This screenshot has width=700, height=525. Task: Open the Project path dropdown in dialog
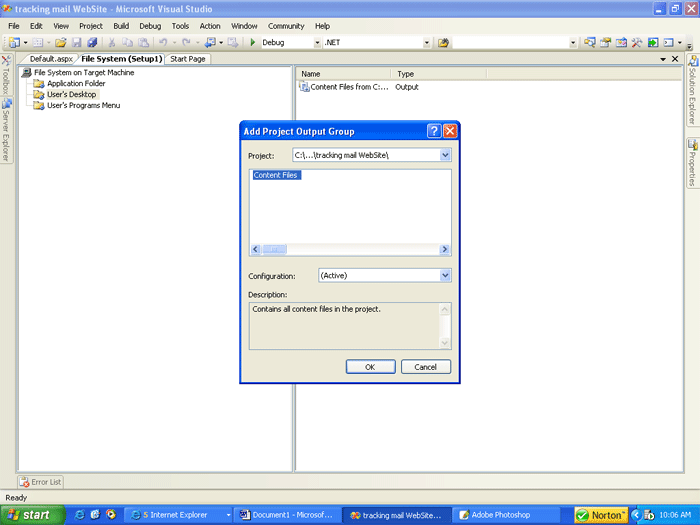[x=445, y=155]
